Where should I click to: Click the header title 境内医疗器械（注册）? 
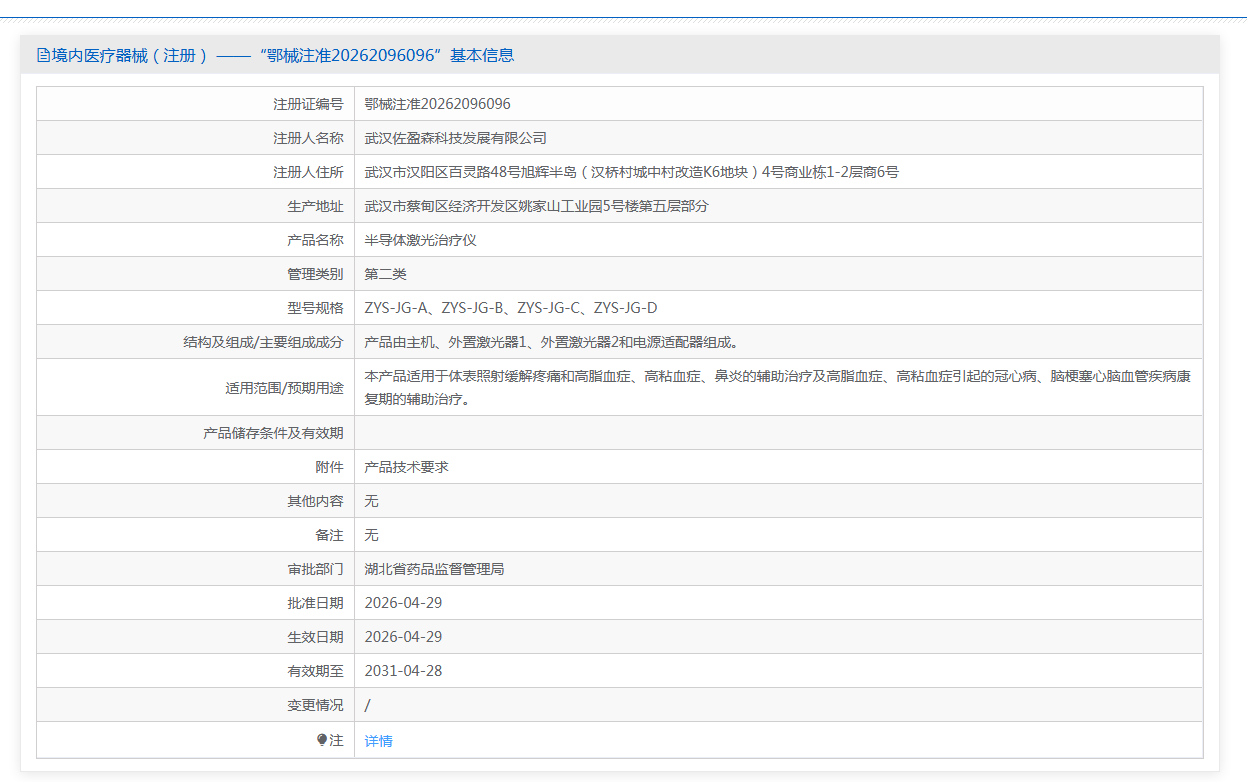coord(130,55)
